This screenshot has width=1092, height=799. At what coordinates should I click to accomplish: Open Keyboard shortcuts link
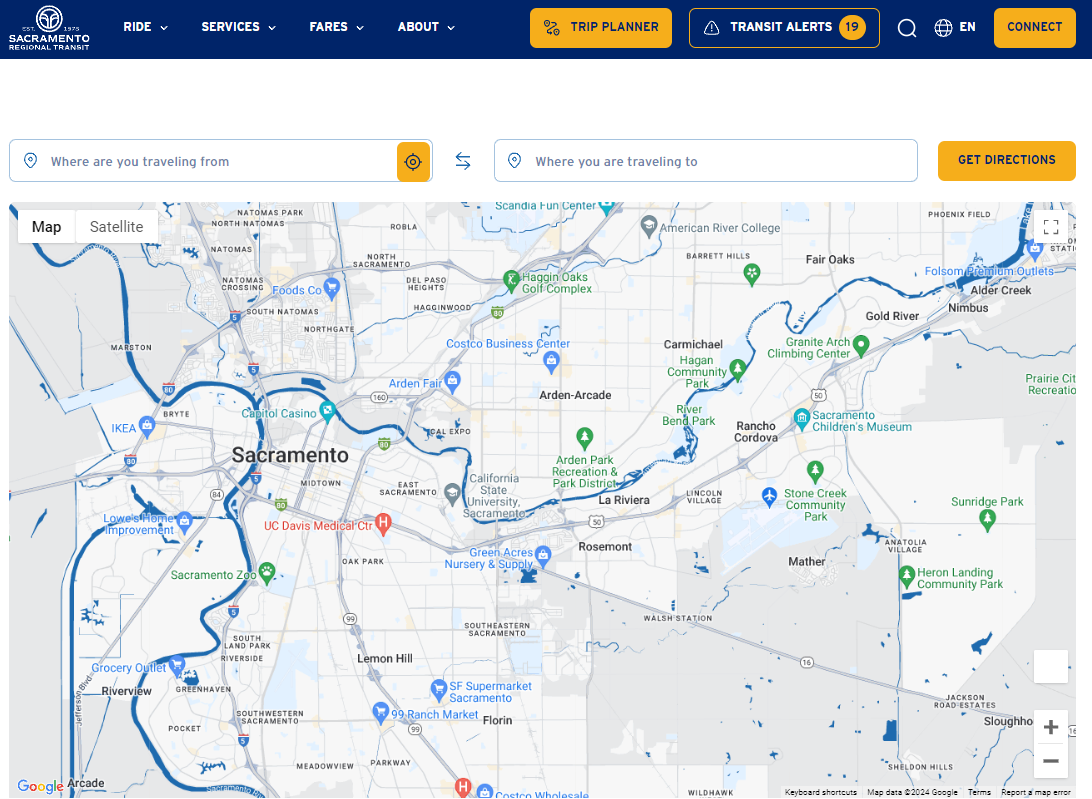point(820,792)
